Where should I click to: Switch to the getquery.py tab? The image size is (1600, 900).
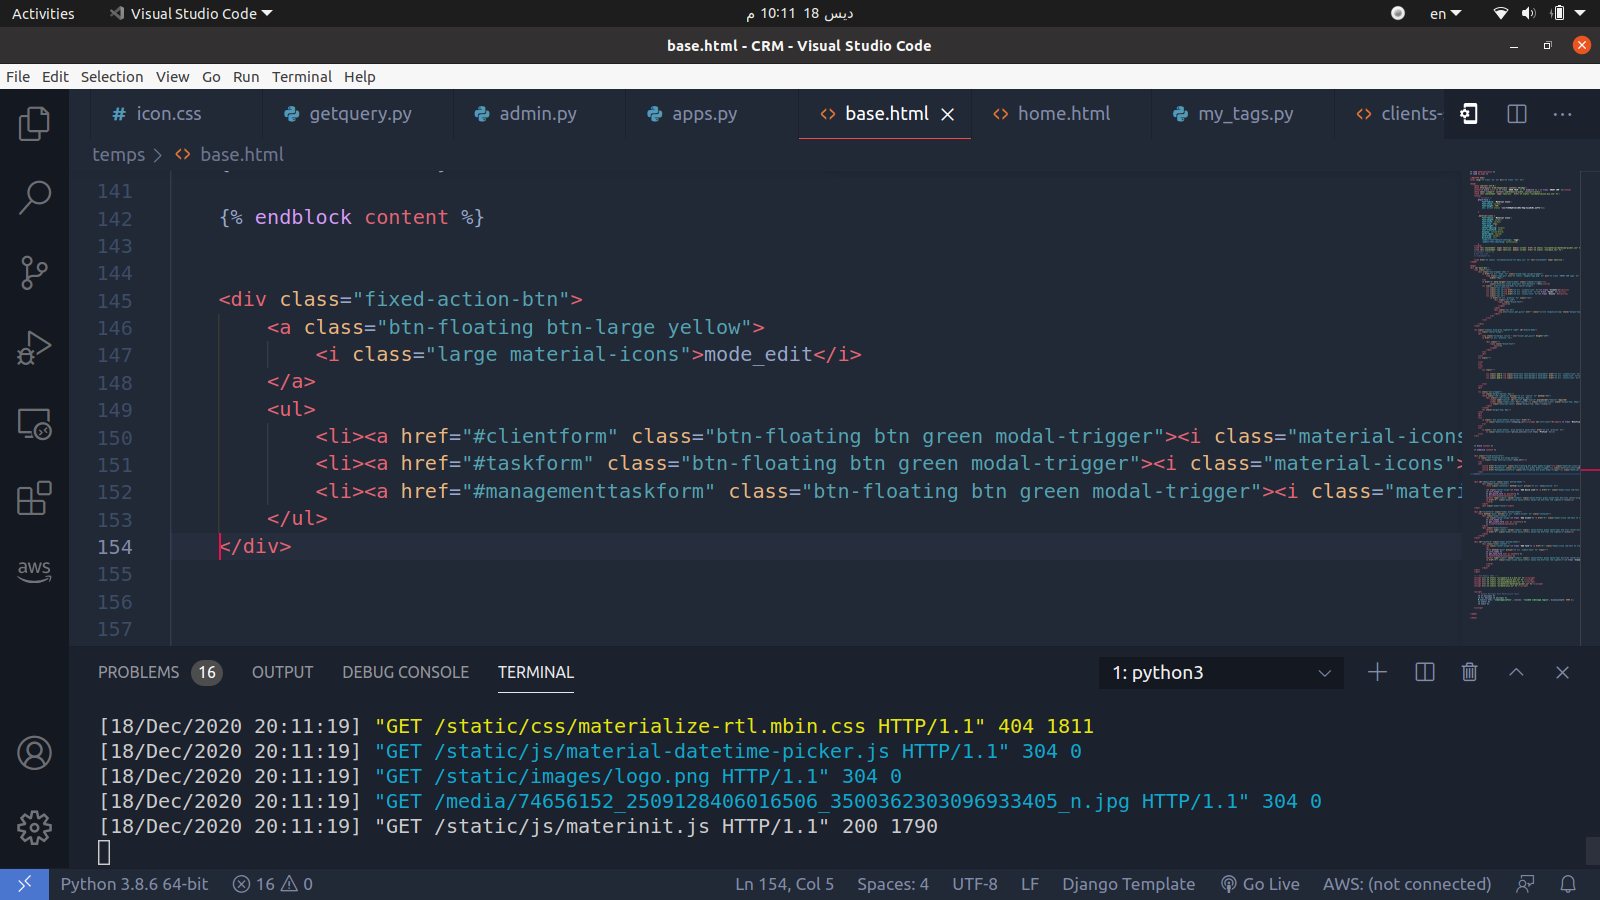(348, 114)
